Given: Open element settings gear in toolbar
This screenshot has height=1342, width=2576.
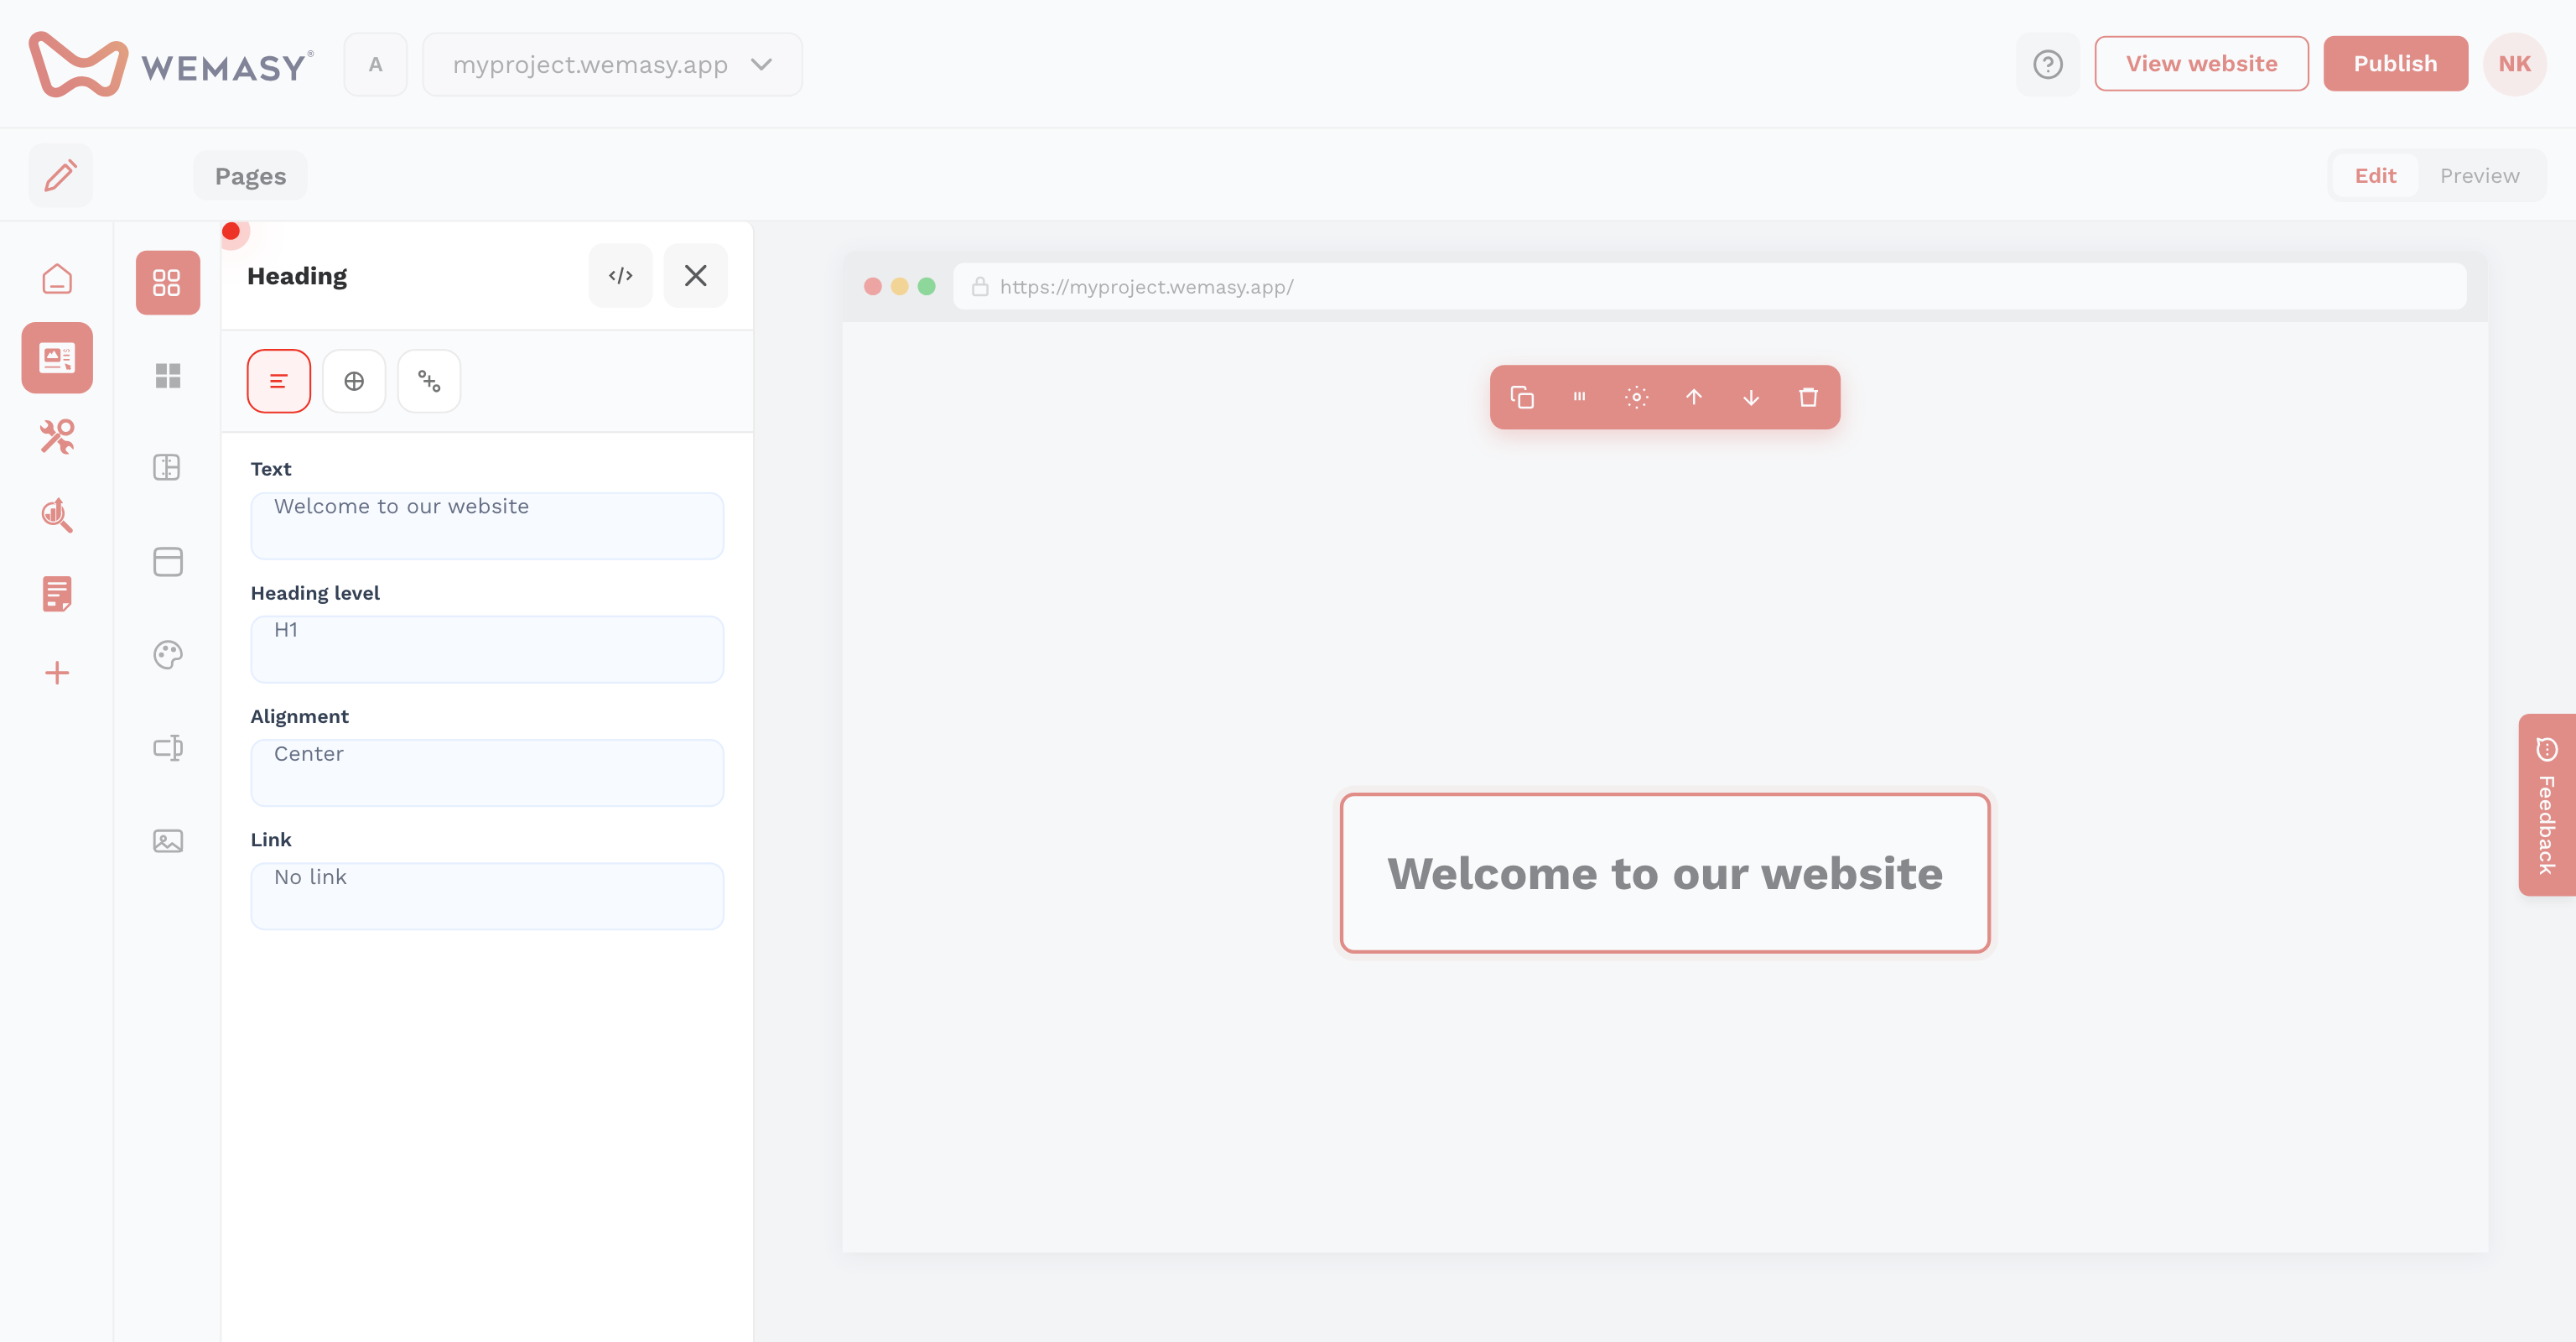Looking at the screenshot, I should pos(1636,398).
